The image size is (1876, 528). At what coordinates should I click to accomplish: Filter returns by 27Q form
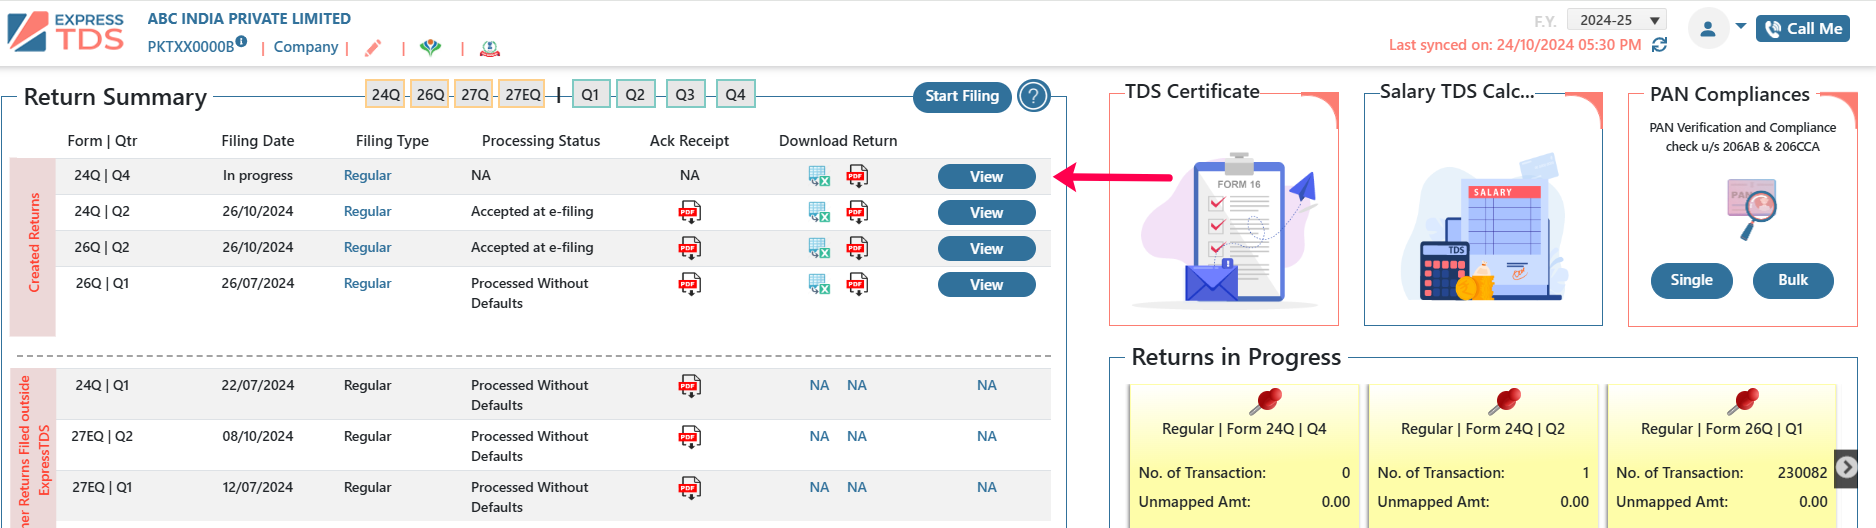tap(475, 94)
